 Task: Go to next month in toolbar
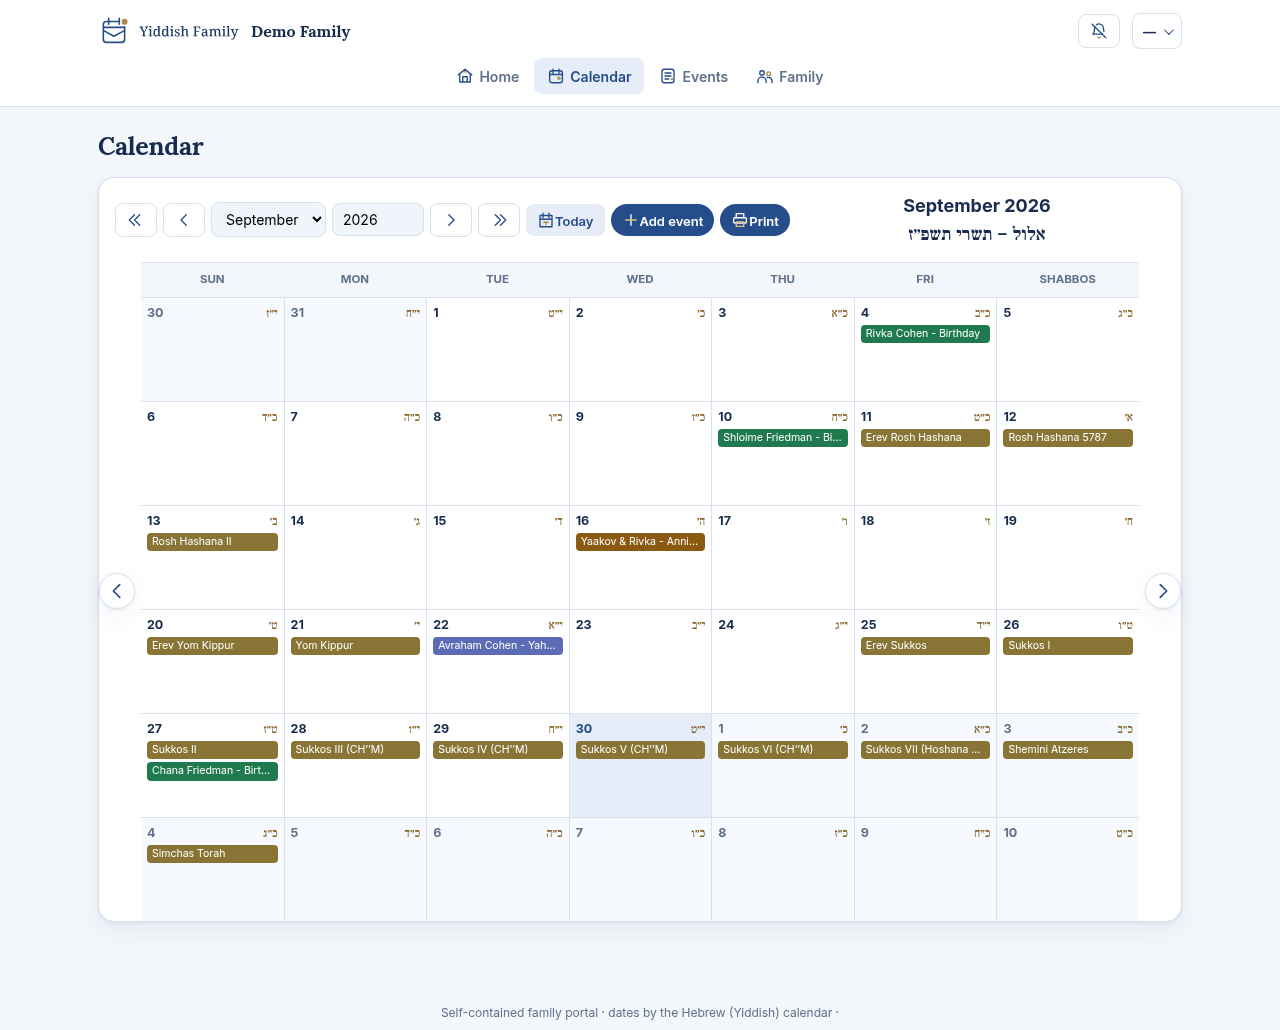(x=451, y=220)
